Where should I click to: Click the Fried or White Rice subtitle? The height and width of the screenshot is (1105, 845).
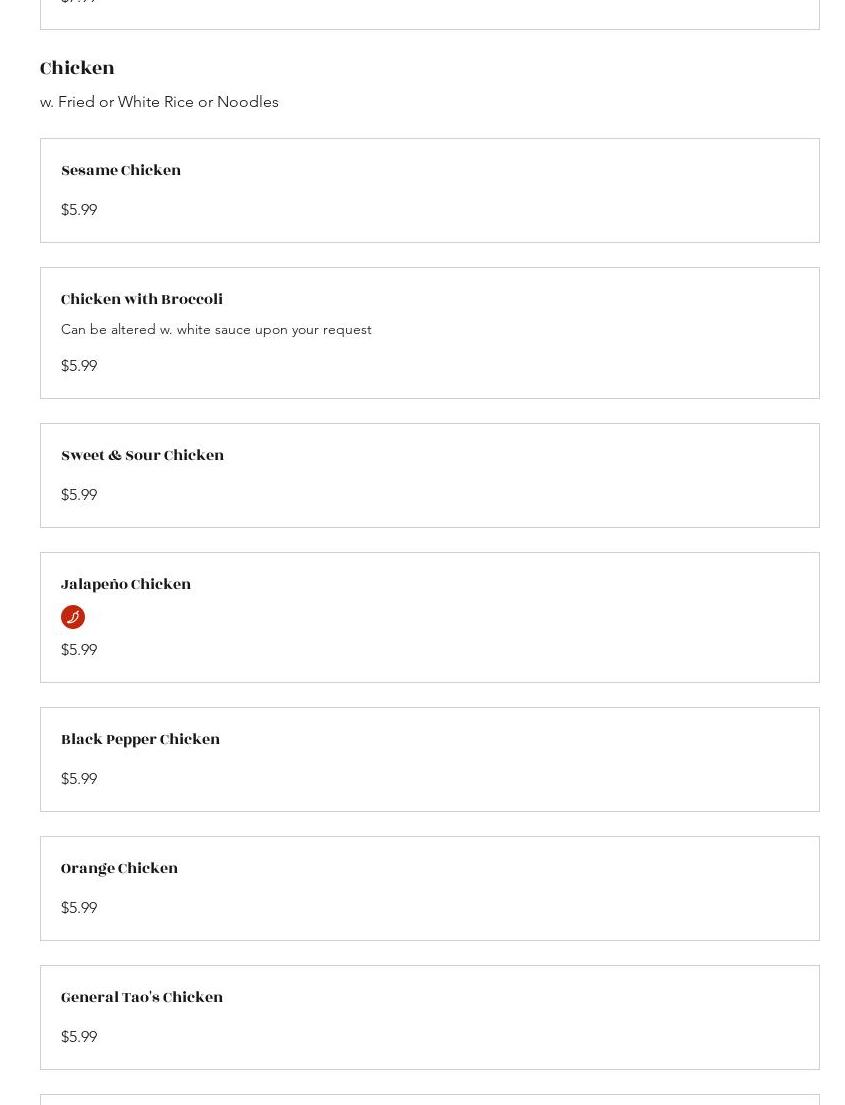(x=159, y=102)
